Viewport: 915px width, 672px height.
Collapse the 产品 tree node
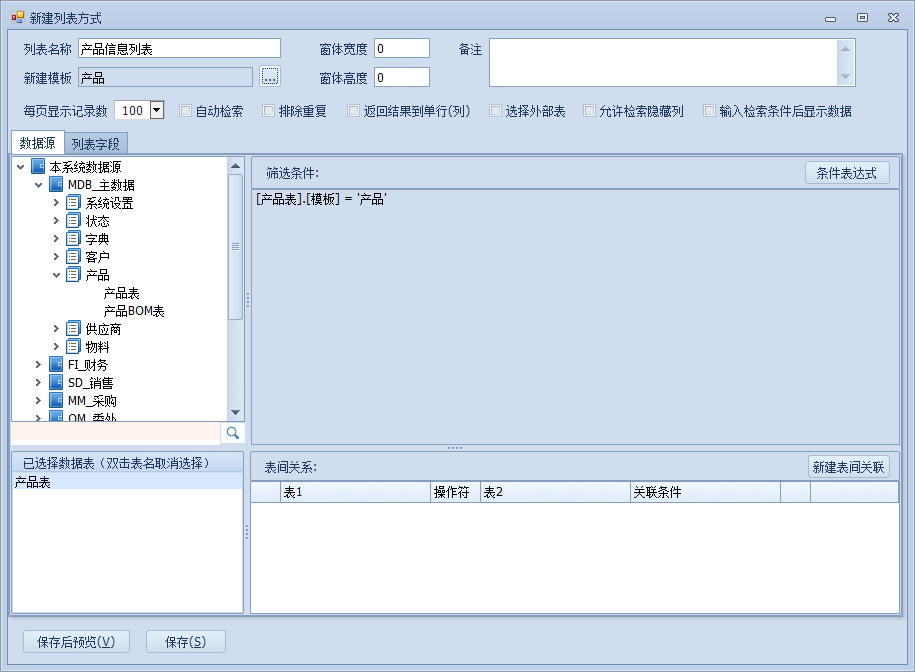57,275
